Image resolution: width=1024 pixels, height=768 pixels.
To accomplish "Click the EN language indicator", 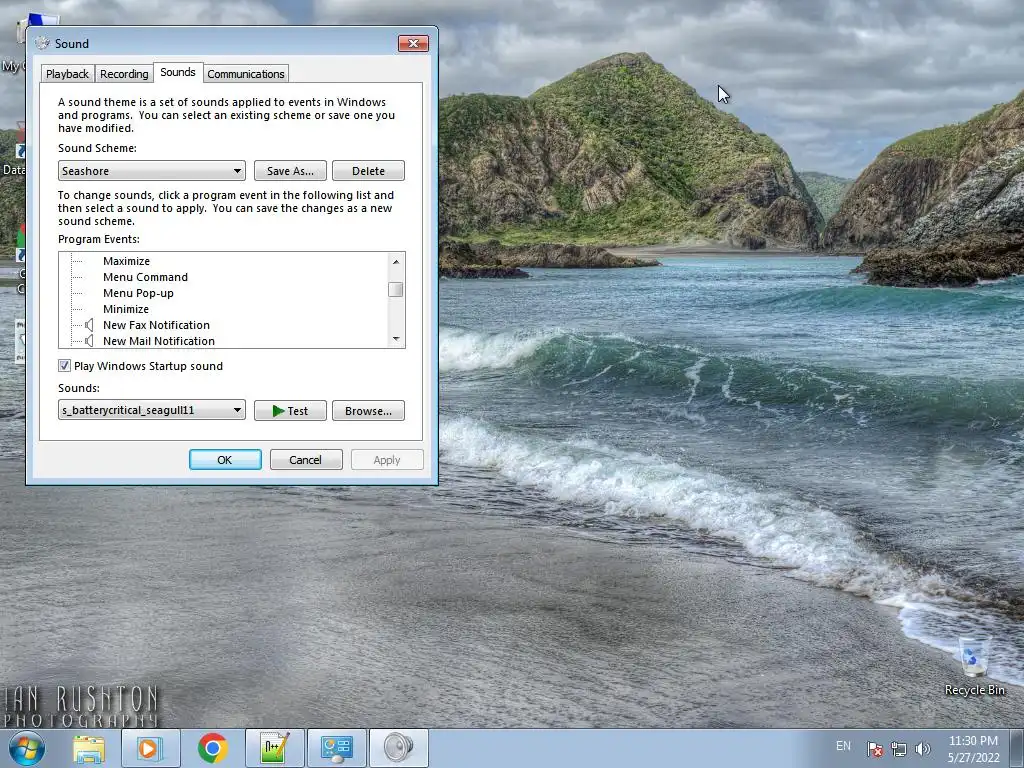I will [843, 746].
